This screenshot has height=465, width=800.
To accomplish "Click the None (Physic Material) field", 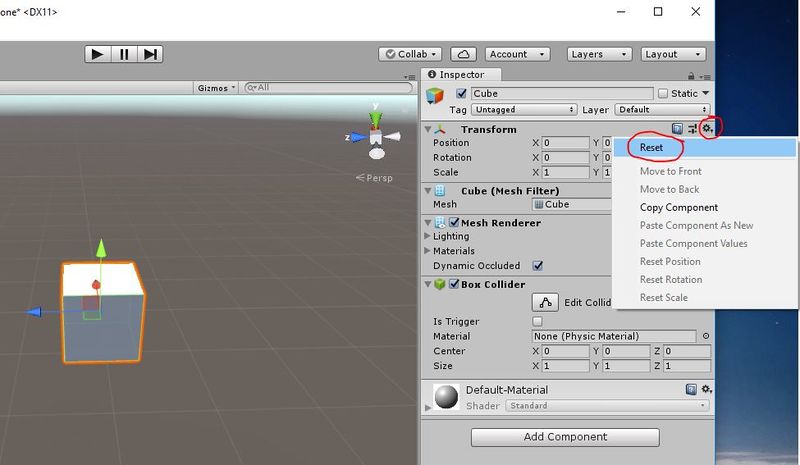I will 614,336.
